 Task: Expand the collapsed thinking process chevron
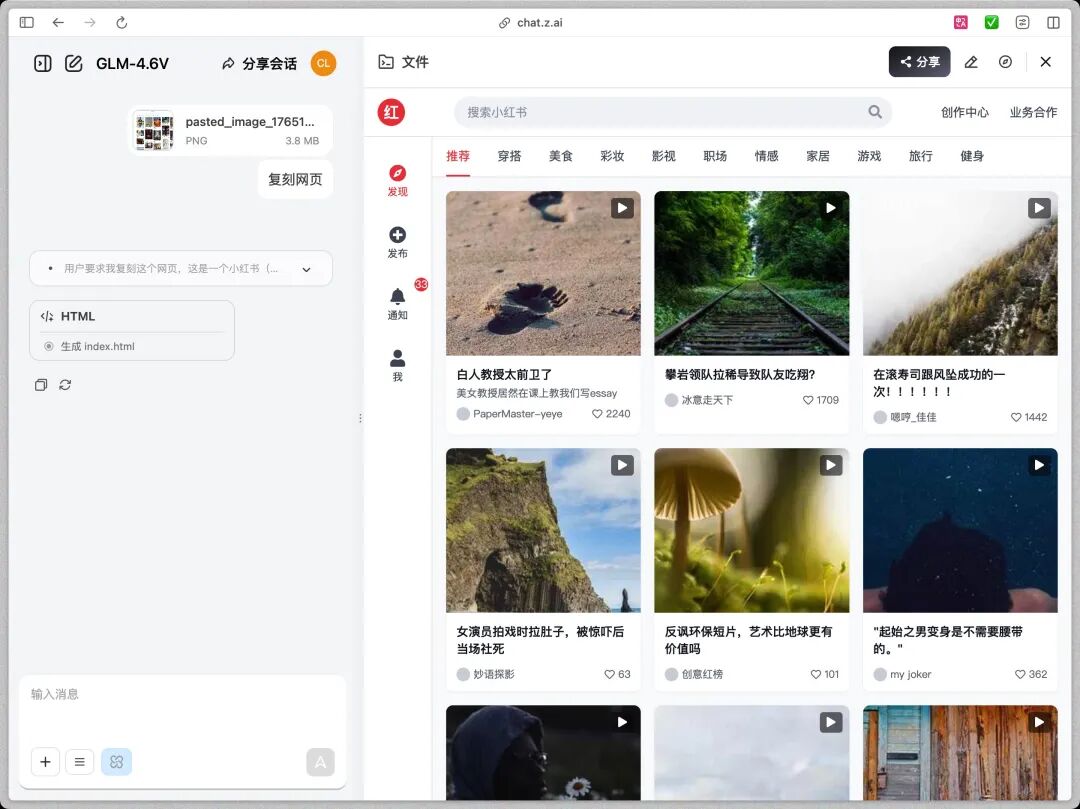306,269
